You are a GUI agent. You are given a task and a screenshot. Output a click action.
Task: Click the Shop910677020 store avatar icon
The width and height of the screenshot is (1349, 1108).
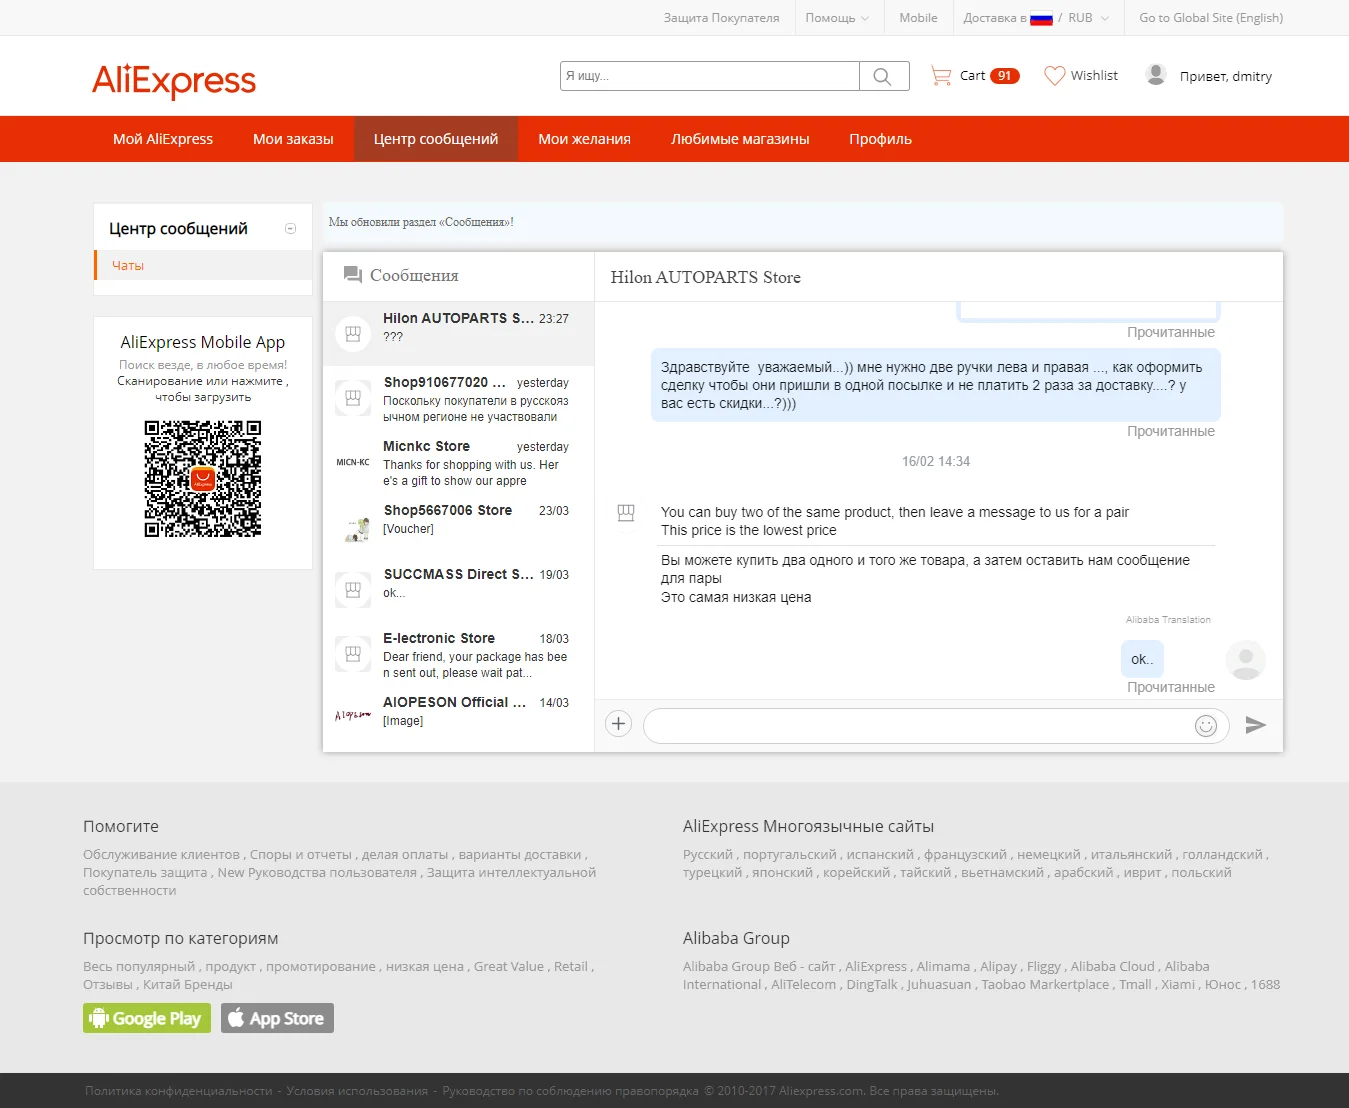coord(353,398)
